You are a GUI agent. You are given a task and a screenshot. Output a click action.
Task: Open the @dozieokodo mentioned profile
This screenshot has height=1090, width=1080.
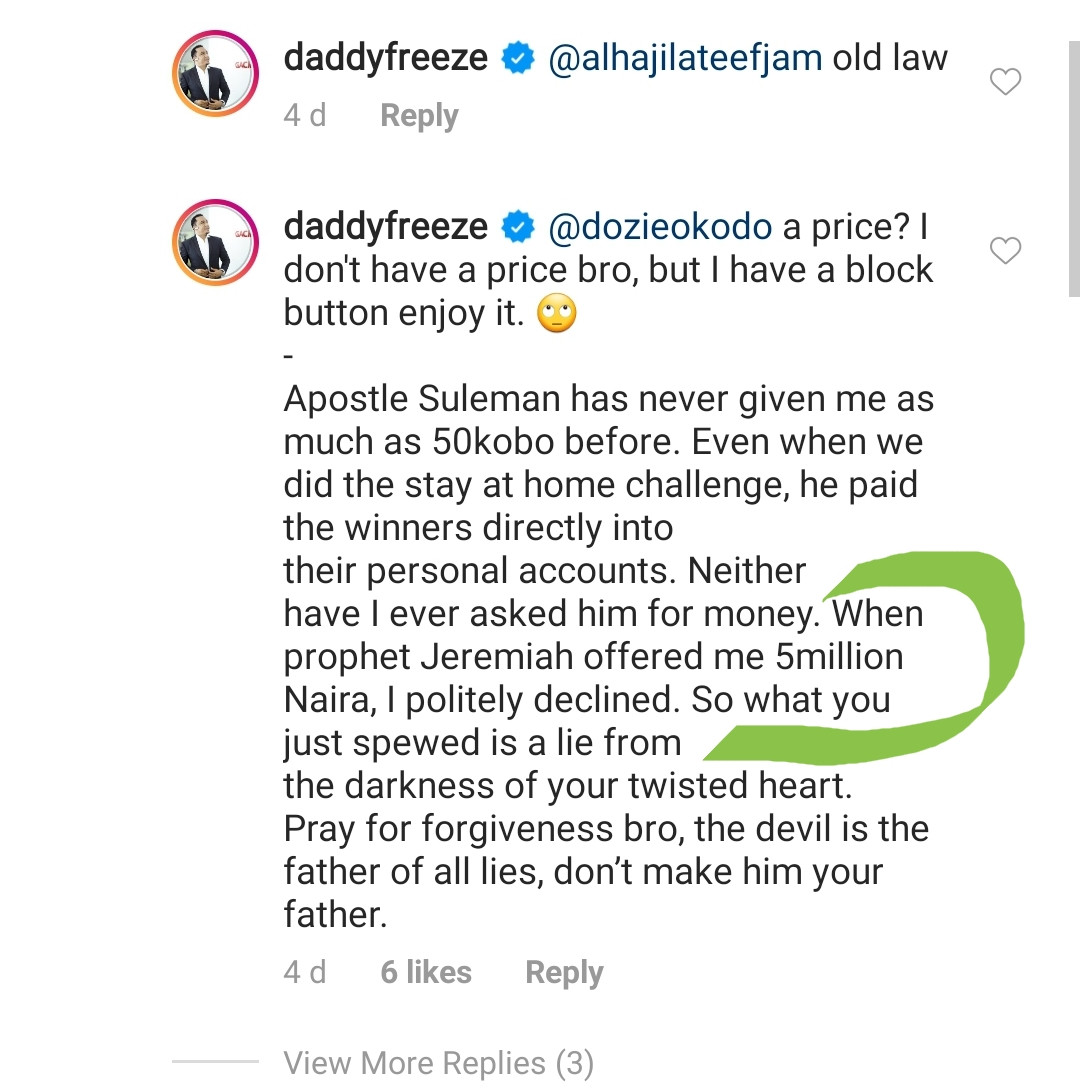point(661,229)
